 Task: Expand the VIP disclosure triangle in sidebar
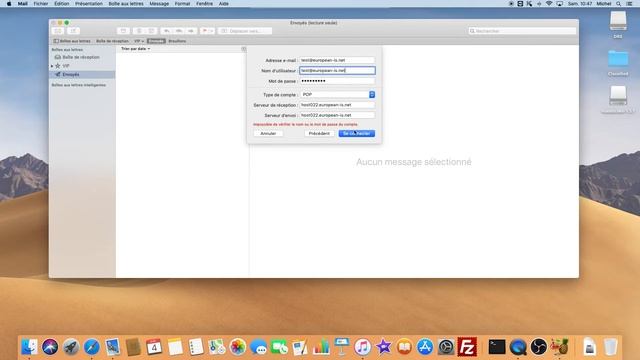[x=52, y=66]
